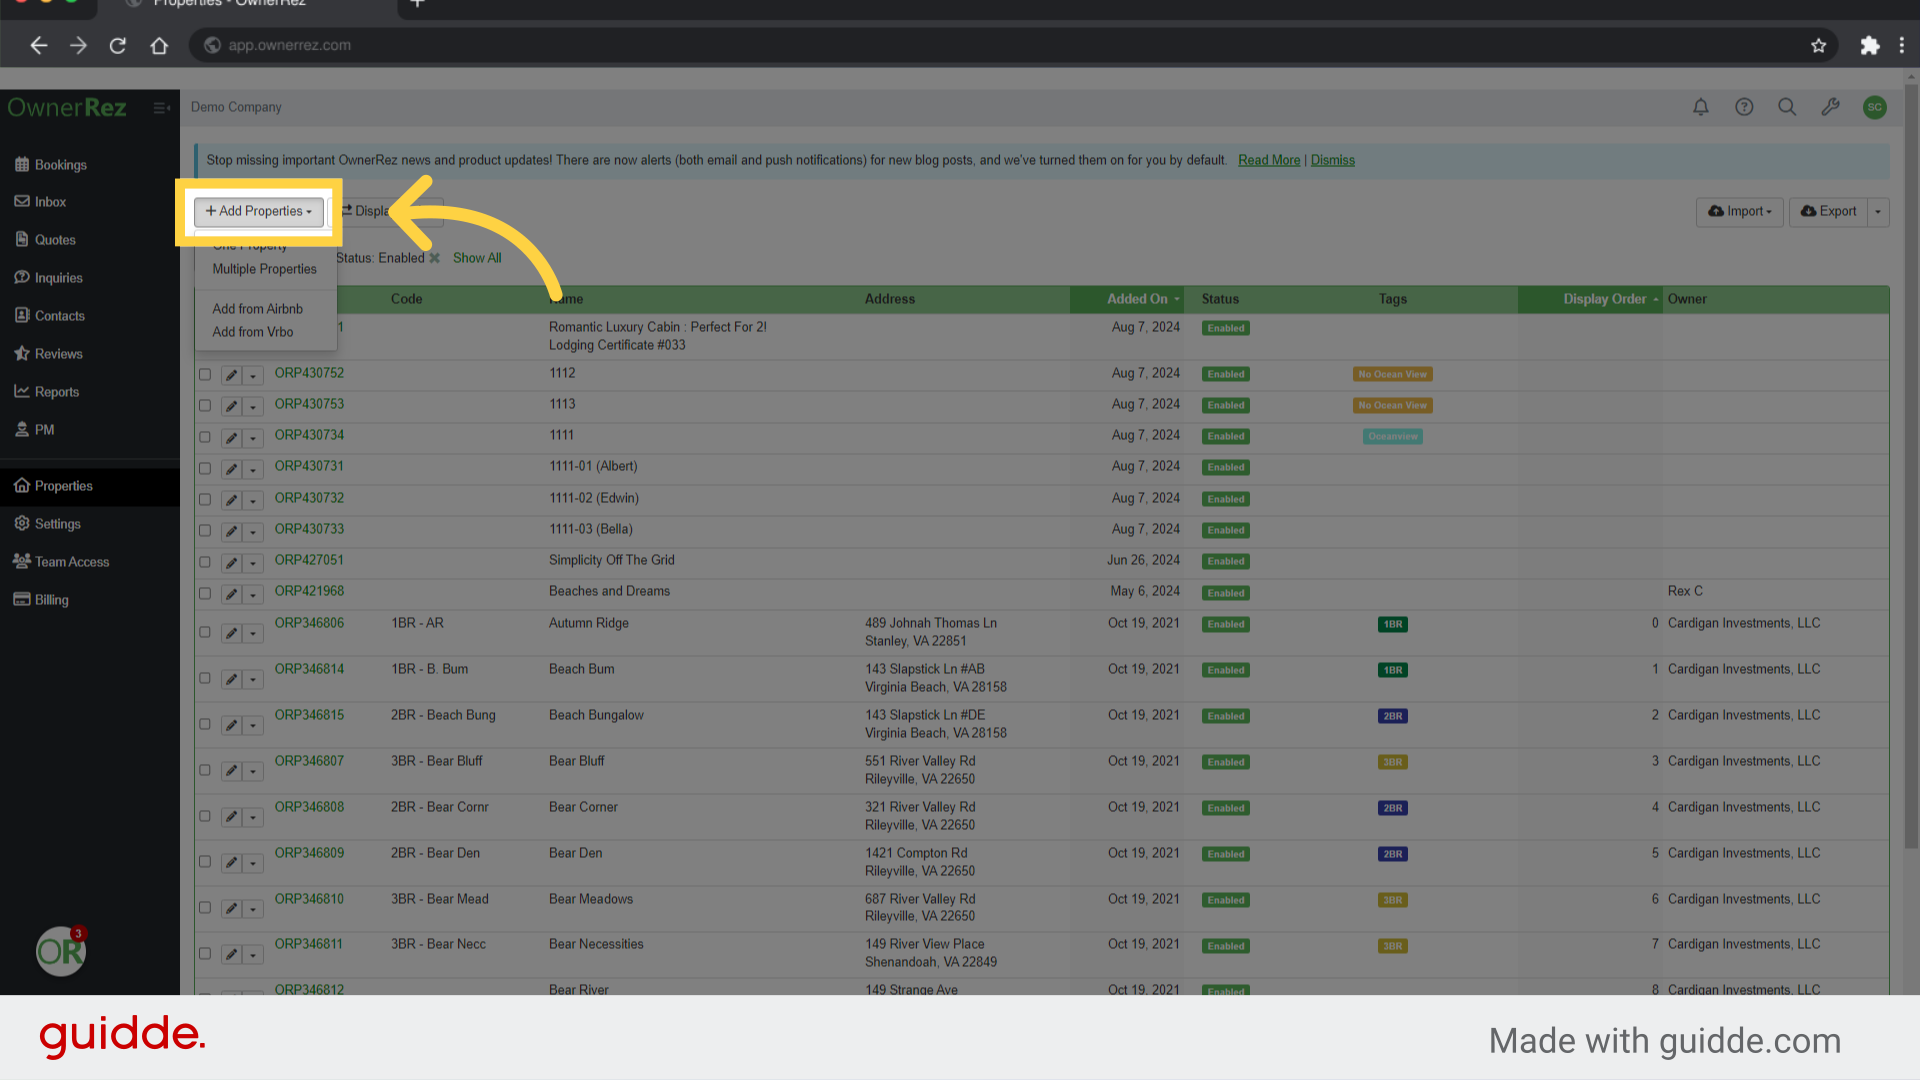Choose Add from Airbnb in the menu
The width and height of the screenshot is (1920, 1080).
coord(257,308)
